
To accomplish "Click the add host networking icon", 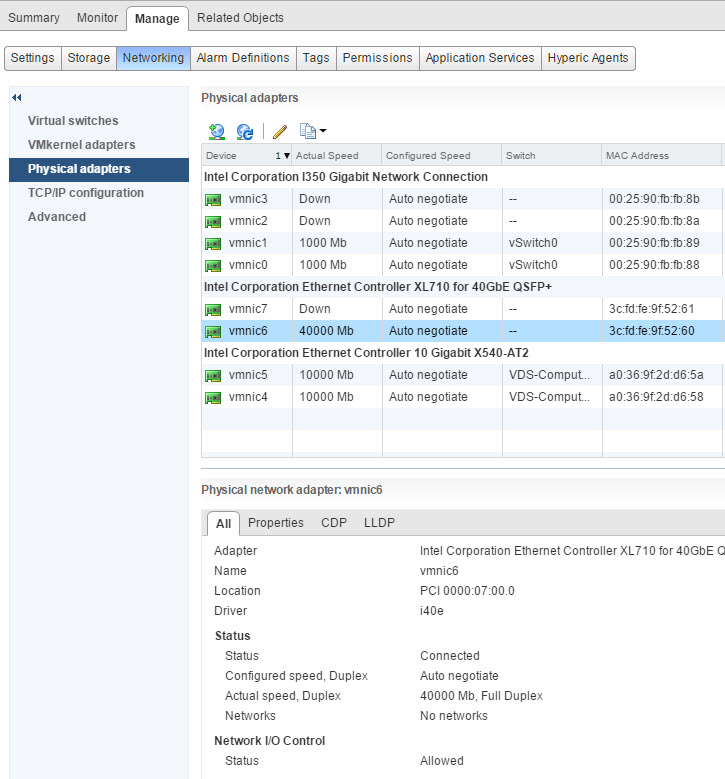I will tap(217, 132).
